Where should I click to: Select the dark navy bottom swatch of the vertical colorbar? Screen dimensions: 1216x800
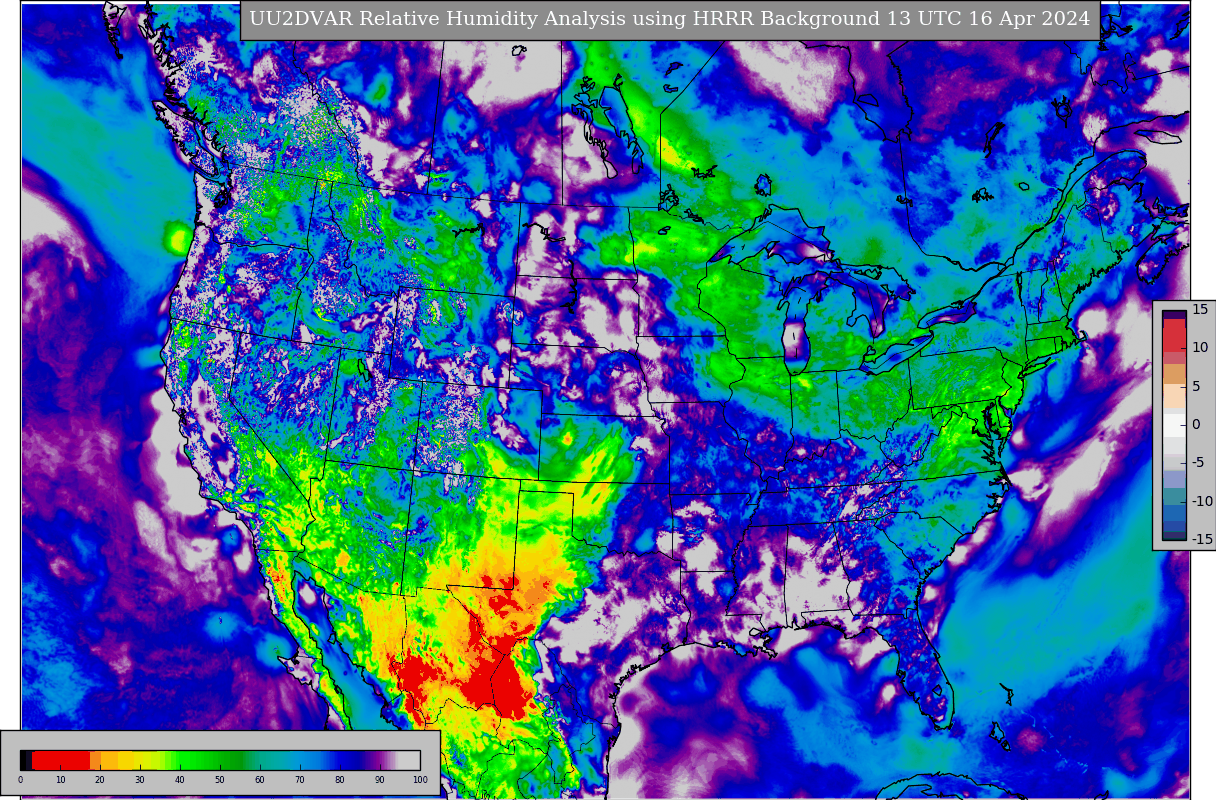coord(1174,535)
